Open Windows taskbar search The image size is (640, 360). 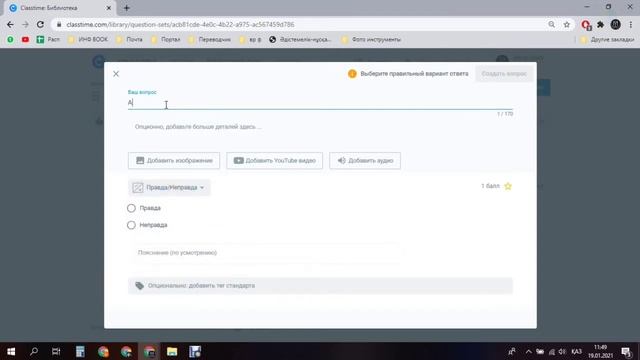(x=34, y=351)
